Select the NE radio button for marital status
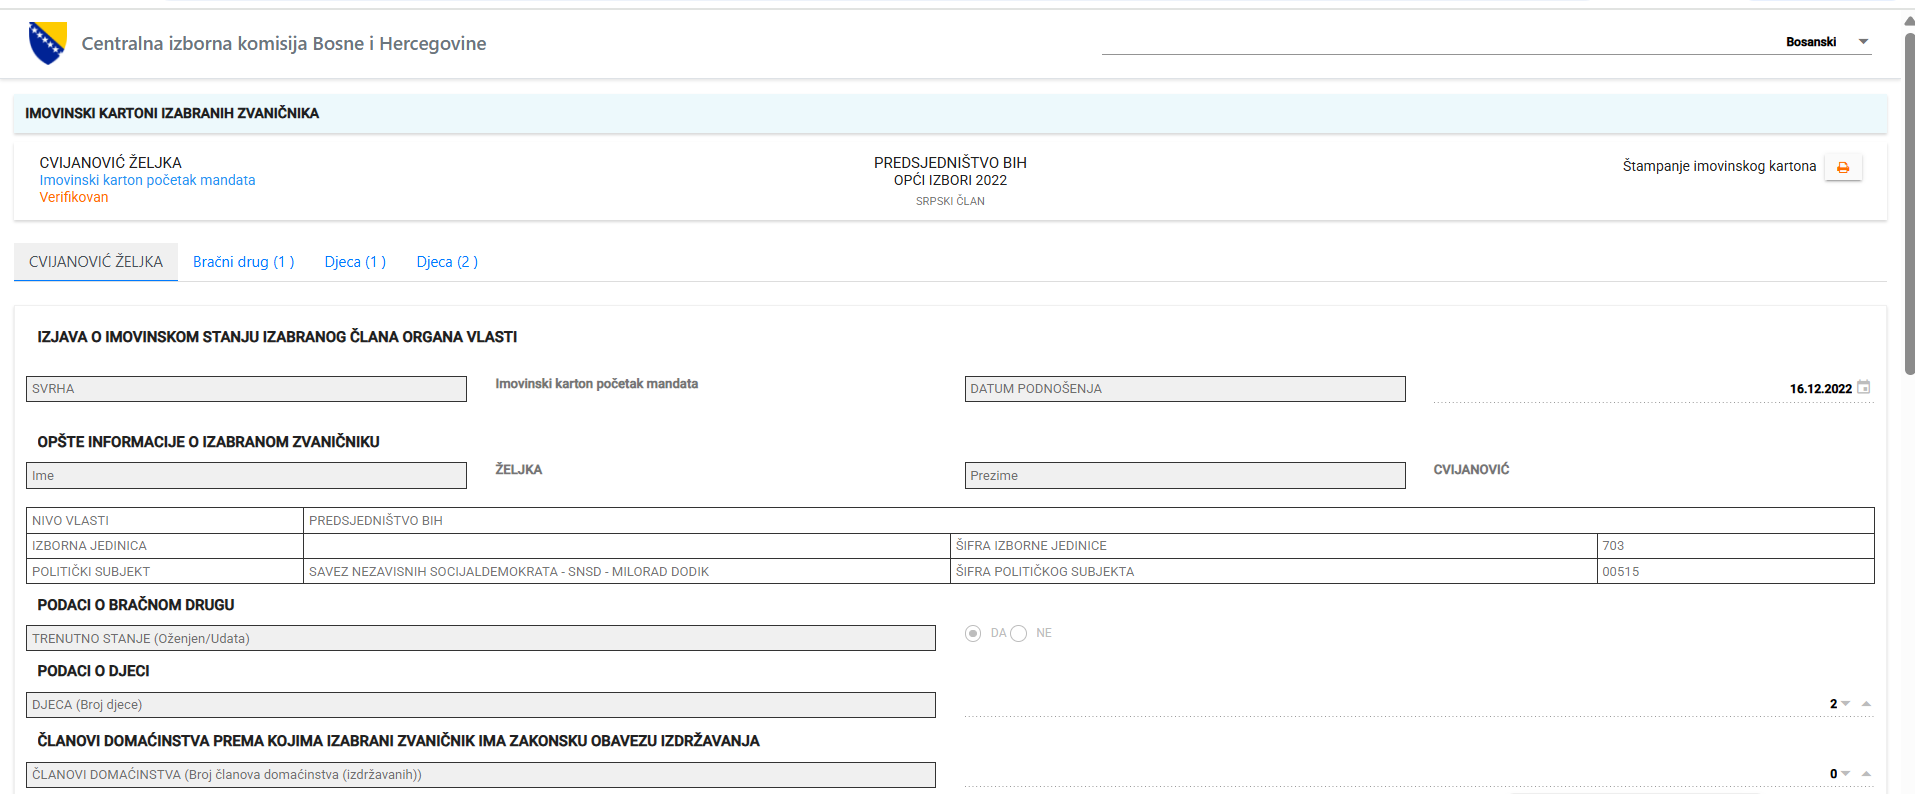This screenshot has width=1915, height=794. (1019, 633)
